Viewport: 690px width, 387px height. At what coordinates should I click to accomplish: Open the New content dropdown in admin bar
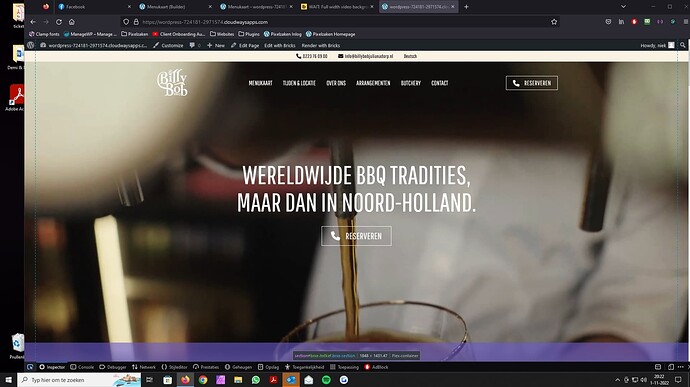pyautogui.click(x=216, y=45)
